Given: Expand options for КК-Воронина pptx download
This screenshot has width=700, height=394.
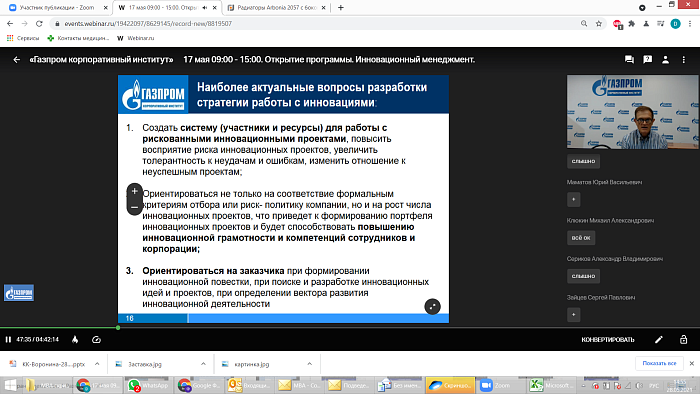Looking at the screenshot, I should 97,364.
